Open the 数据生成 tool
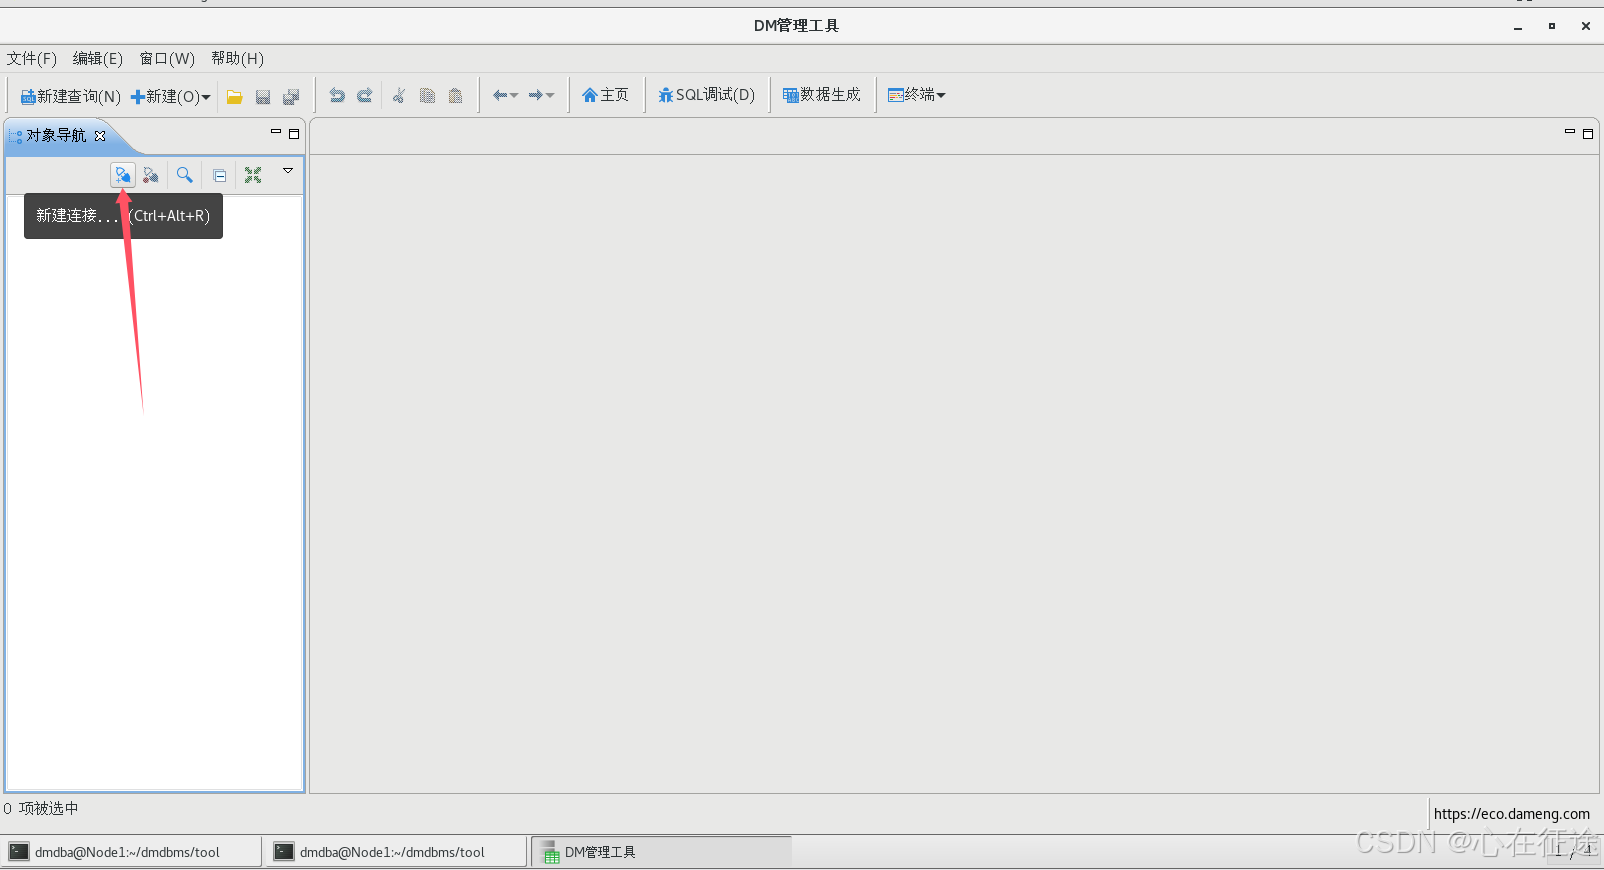This screenshot has width=1604, height=870. pyautogui.click(x=821, y=95)
